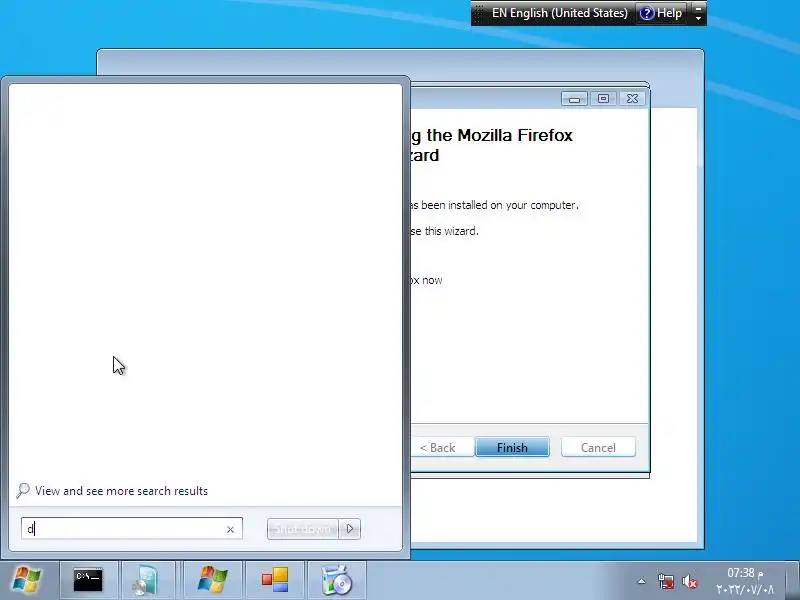
Task: Click the Show desktop strip beside the clock
Action: [x=792, y=580]
